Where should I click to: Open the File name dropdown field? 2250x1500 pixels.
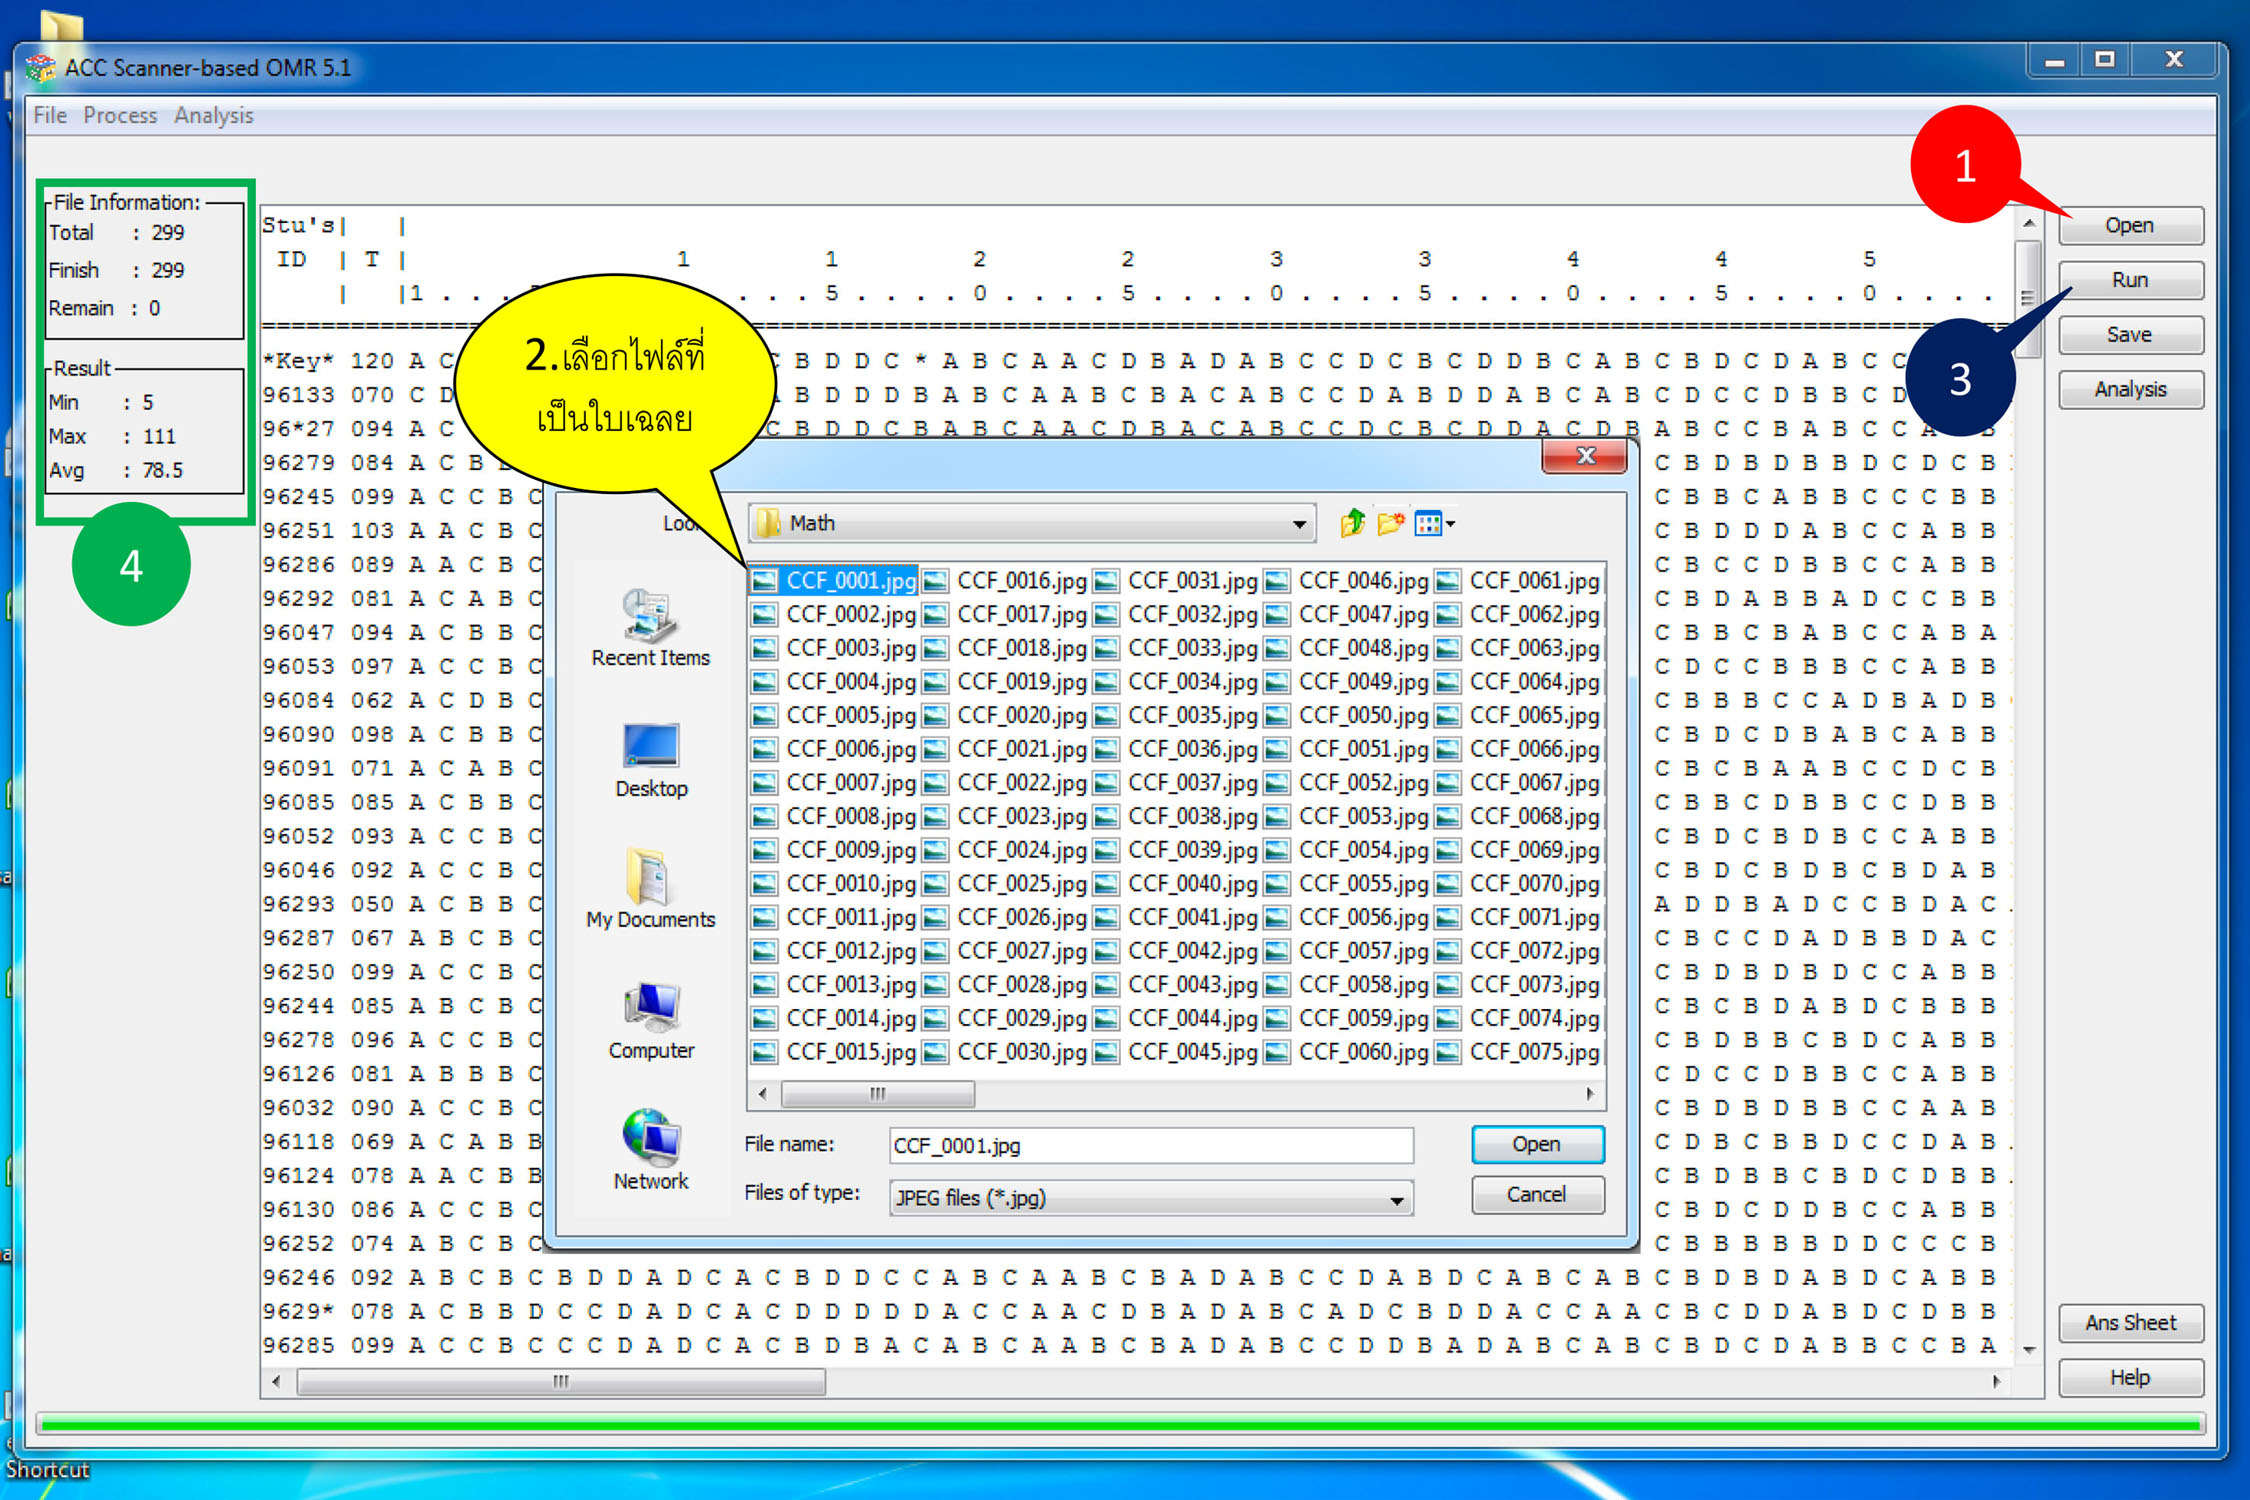1150,1145
